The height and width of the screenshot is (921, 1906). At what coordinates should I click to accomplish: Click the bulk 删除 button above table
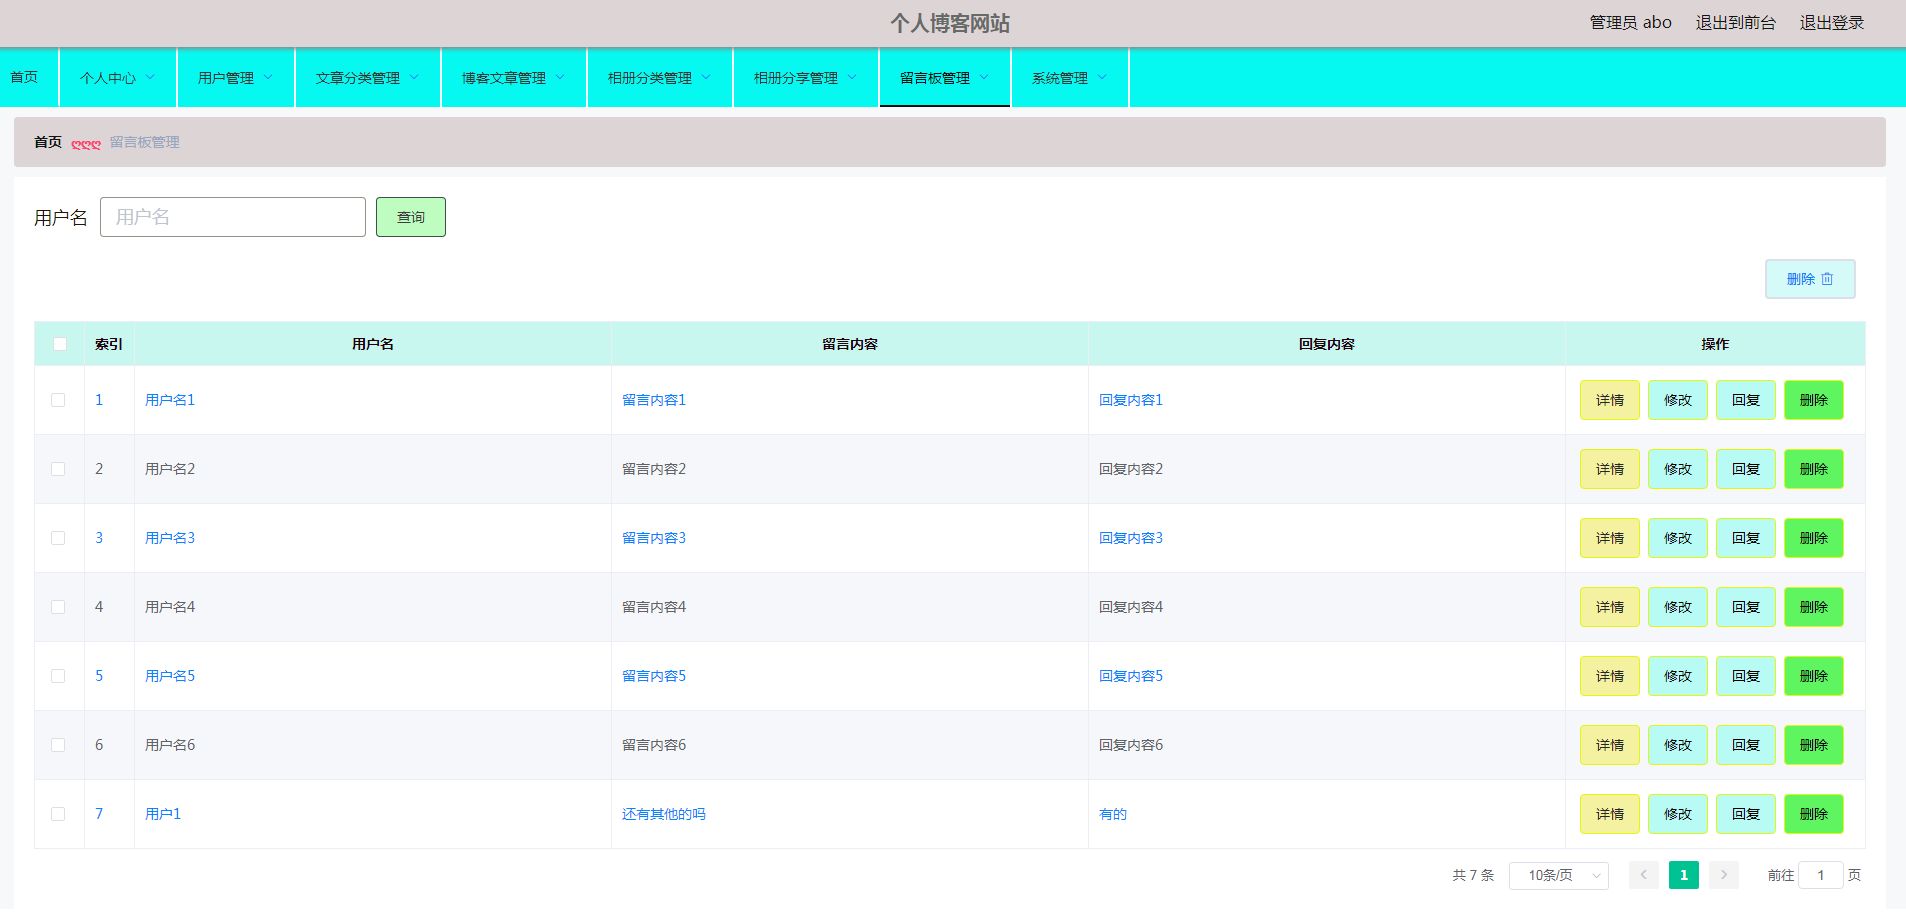tap(1810, 279)
